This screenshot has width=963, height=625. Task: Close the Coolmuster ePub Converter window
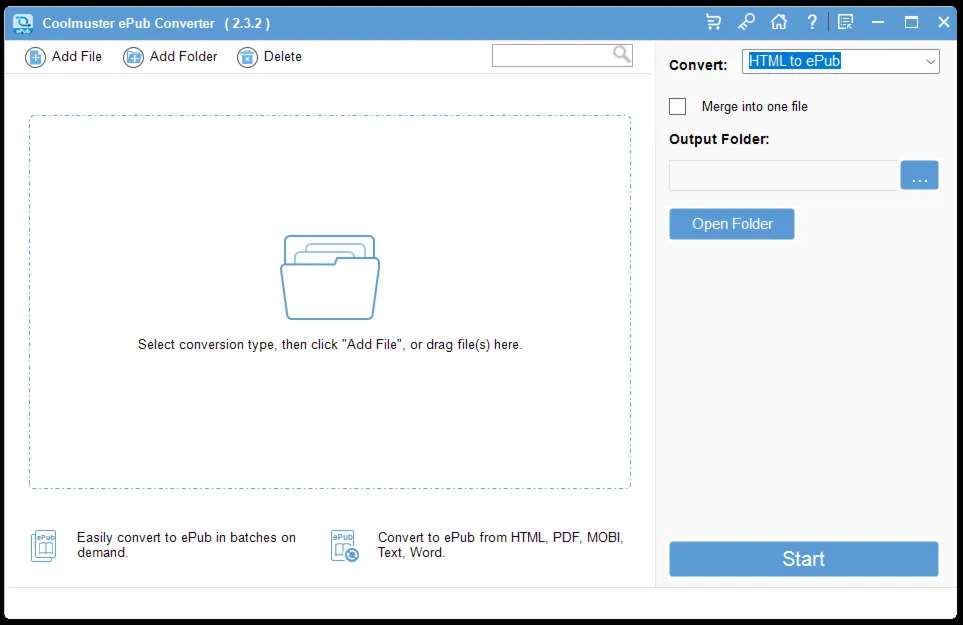point(944,23)
